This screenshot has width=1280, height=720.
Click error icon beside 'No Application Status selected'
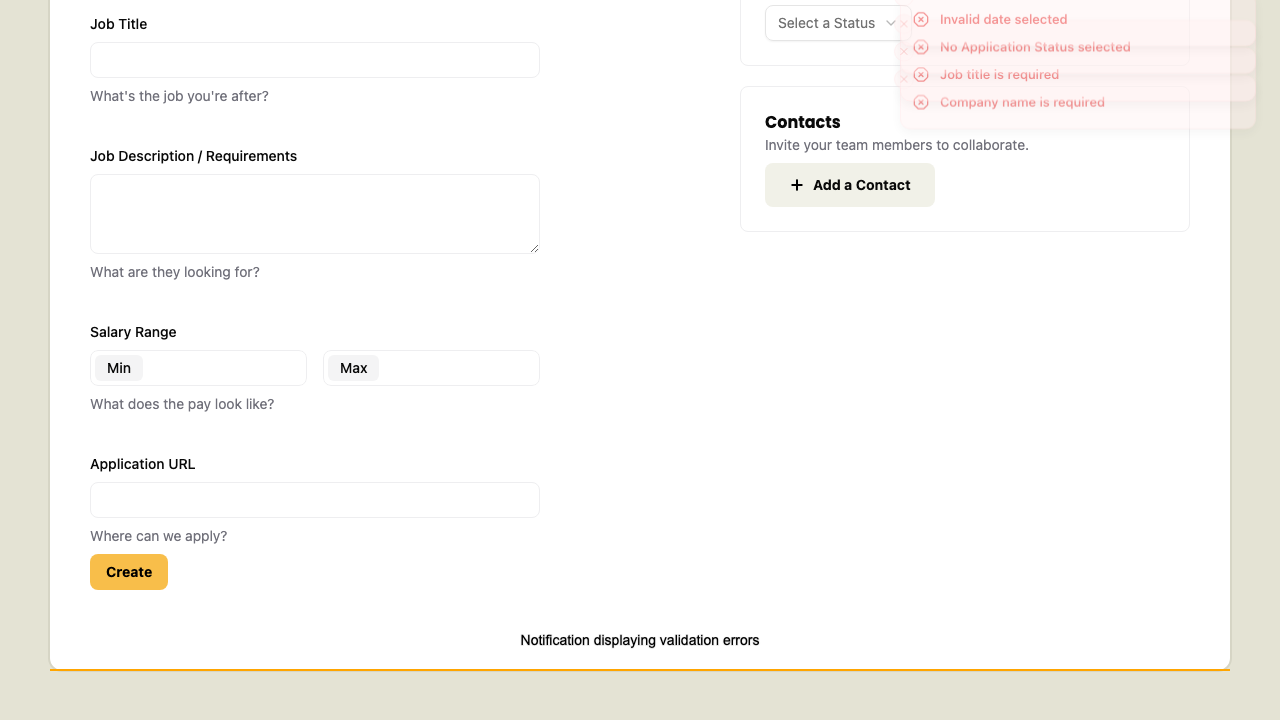921,47
